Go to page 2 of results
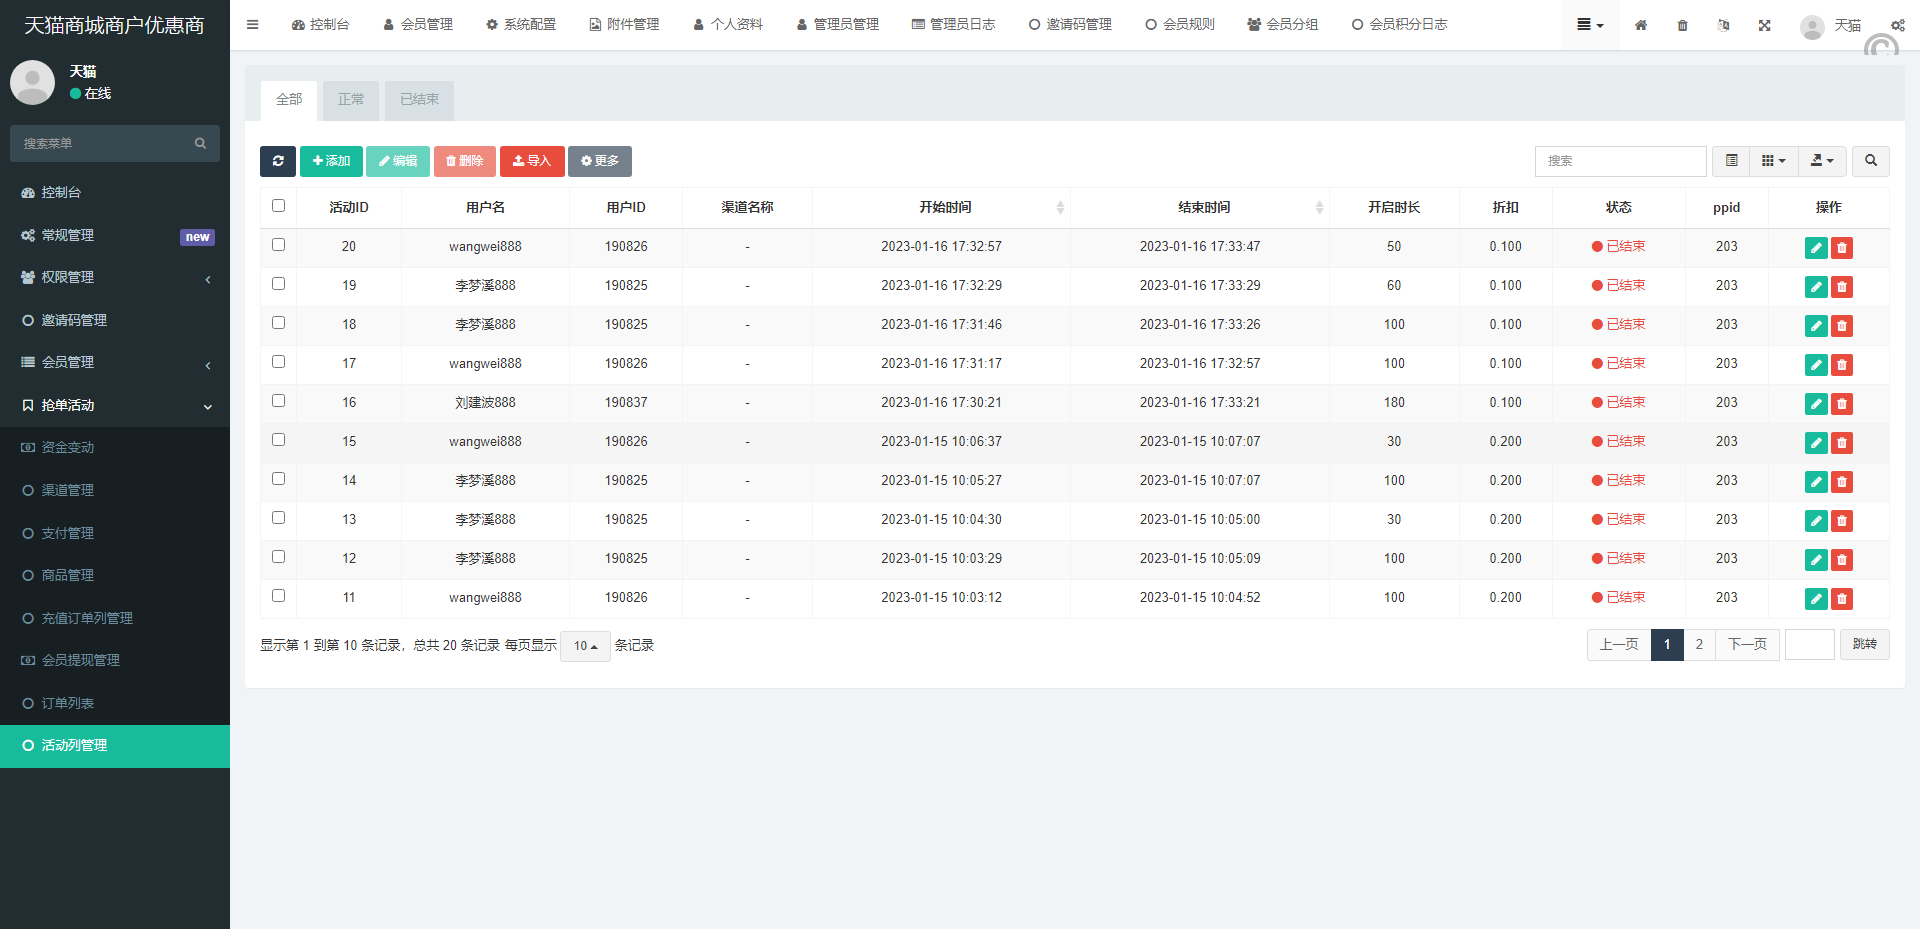 pyautogui.click(x=1699, y=645)
